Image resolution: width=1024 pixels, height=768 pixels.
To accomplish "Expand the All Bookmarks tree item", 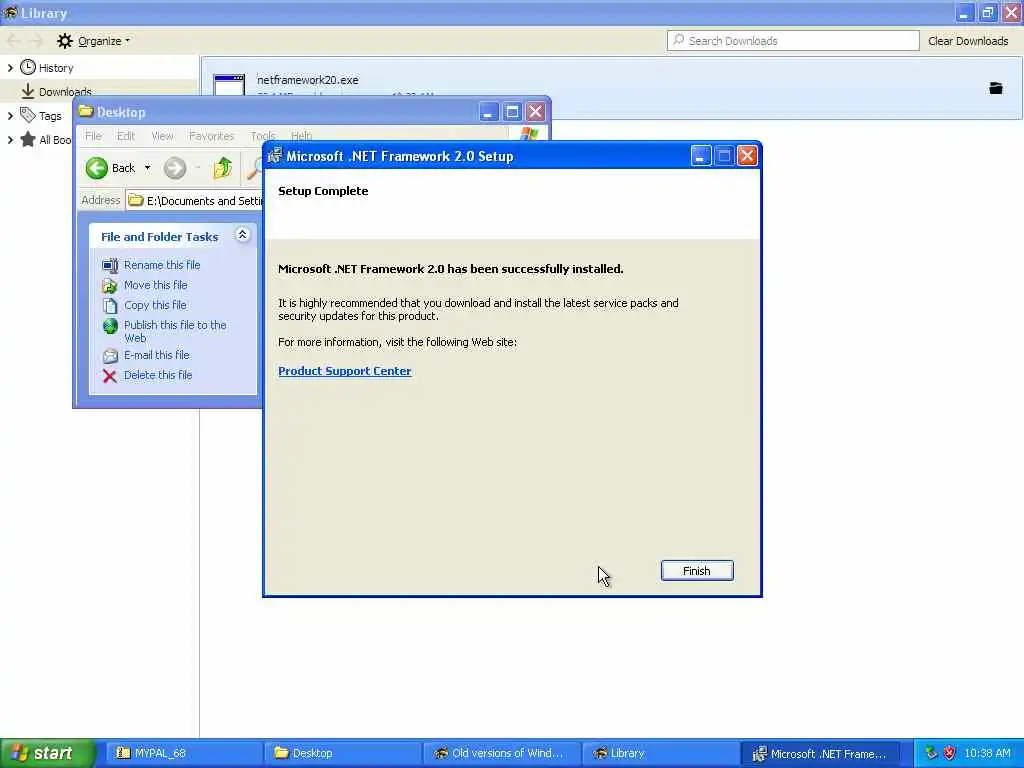I will click(x=10, y=140).
